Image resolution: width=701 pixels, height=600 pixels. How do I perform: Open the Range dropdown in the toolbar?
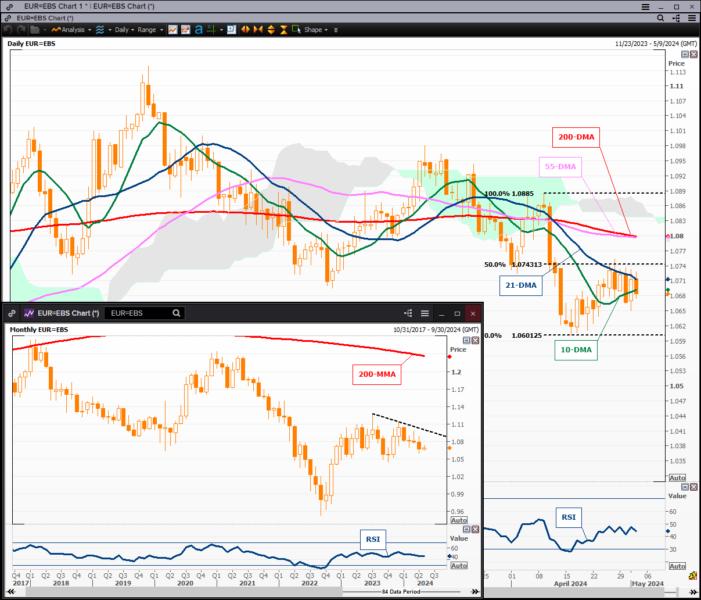150,30
